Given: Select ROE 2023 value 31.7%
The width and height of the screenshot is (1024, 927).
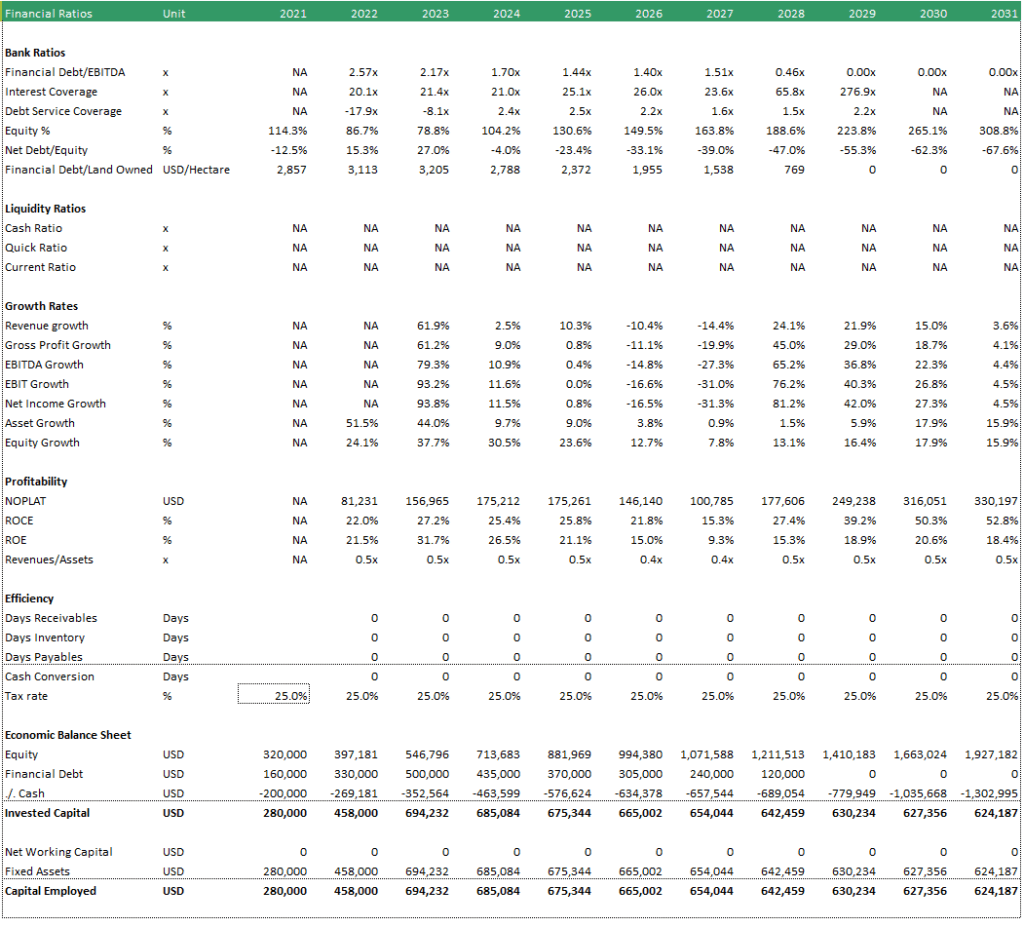Looking at the screenshot, I should [x=433, y=541].
